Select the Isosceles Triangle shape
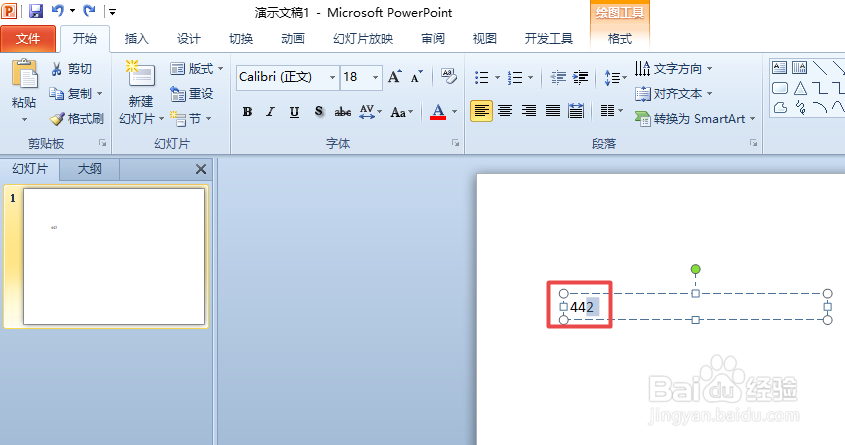Screen dimensions: 845x445 point(800,87)
